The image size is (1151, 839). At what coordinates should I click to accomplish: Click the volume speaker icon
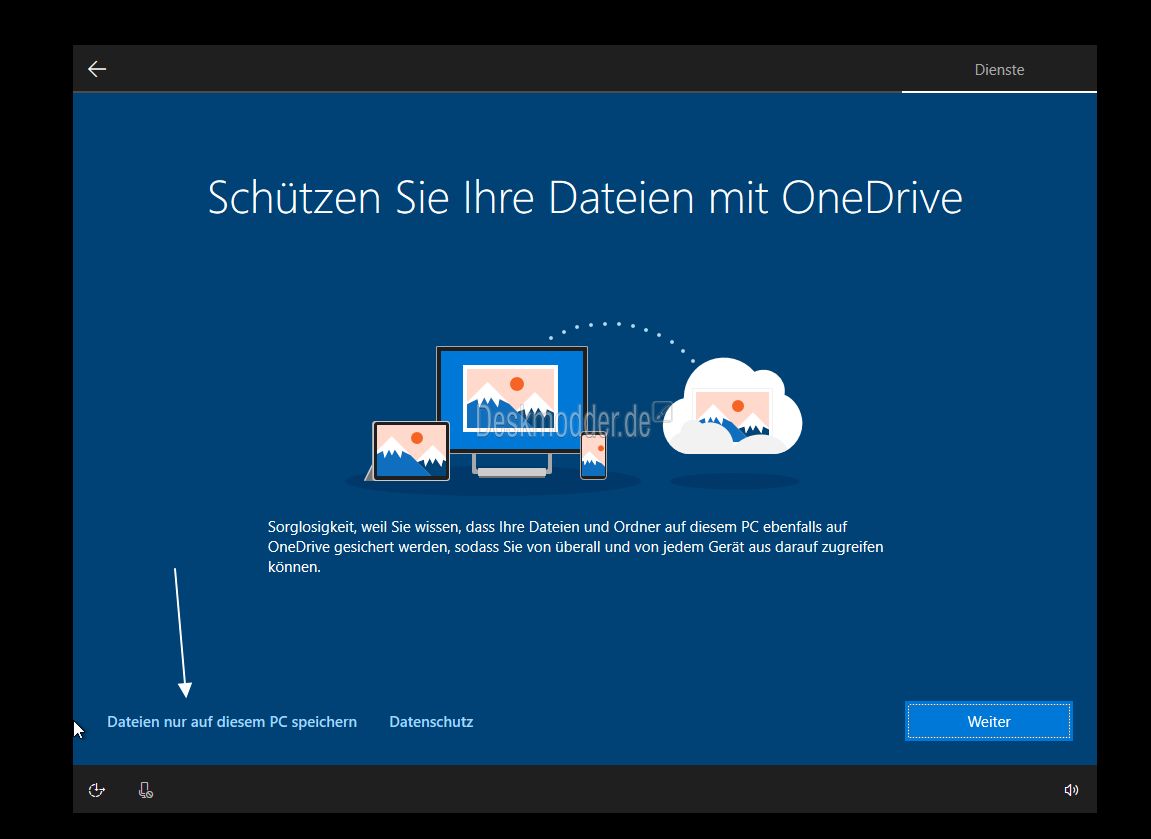pos(1071,790)
